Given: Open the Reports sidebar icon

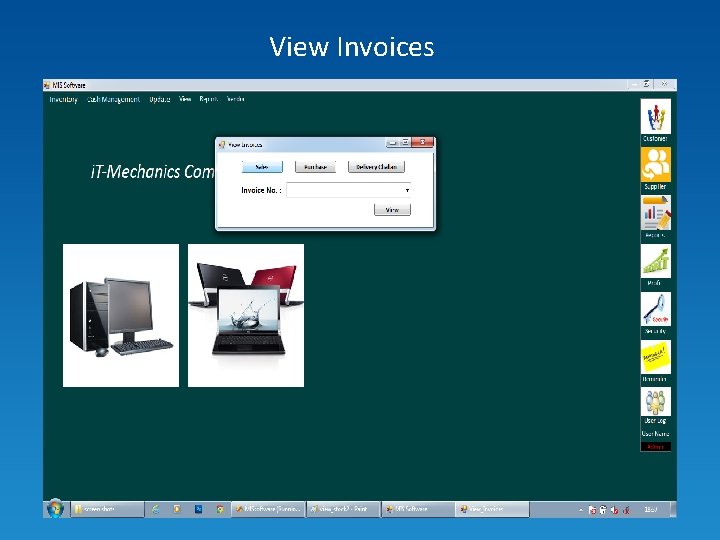Looking at the screenshot, I should click(x=655, y=213).
